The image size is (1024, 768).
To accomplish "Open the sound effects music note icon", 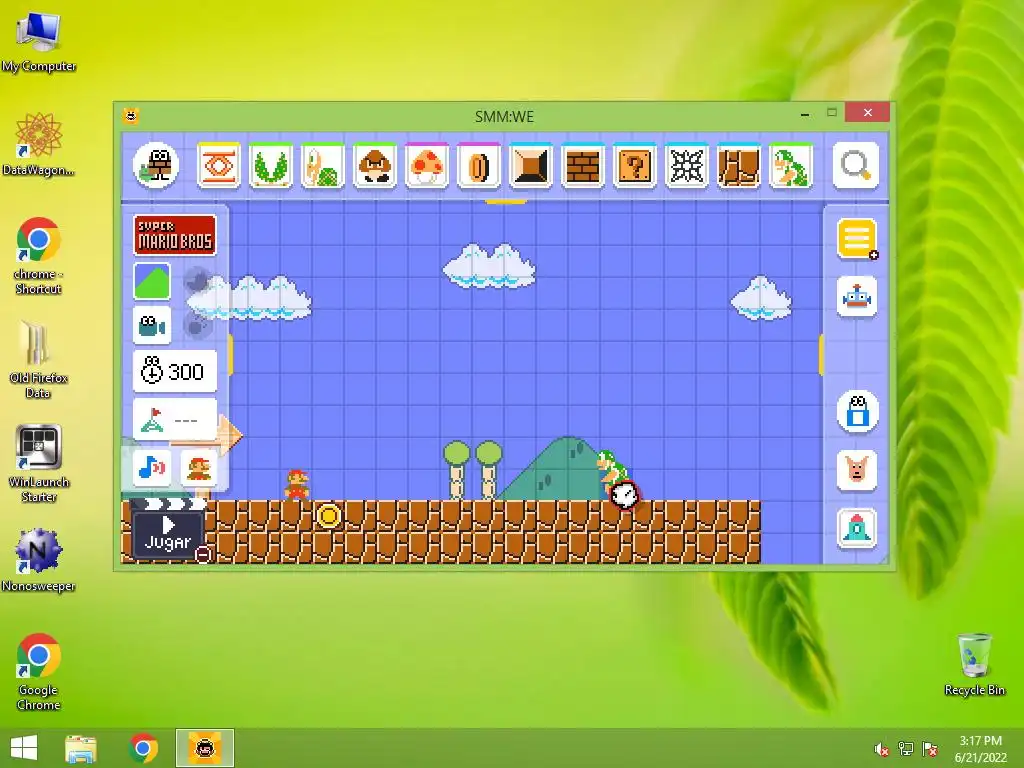I will click(152, 468).
